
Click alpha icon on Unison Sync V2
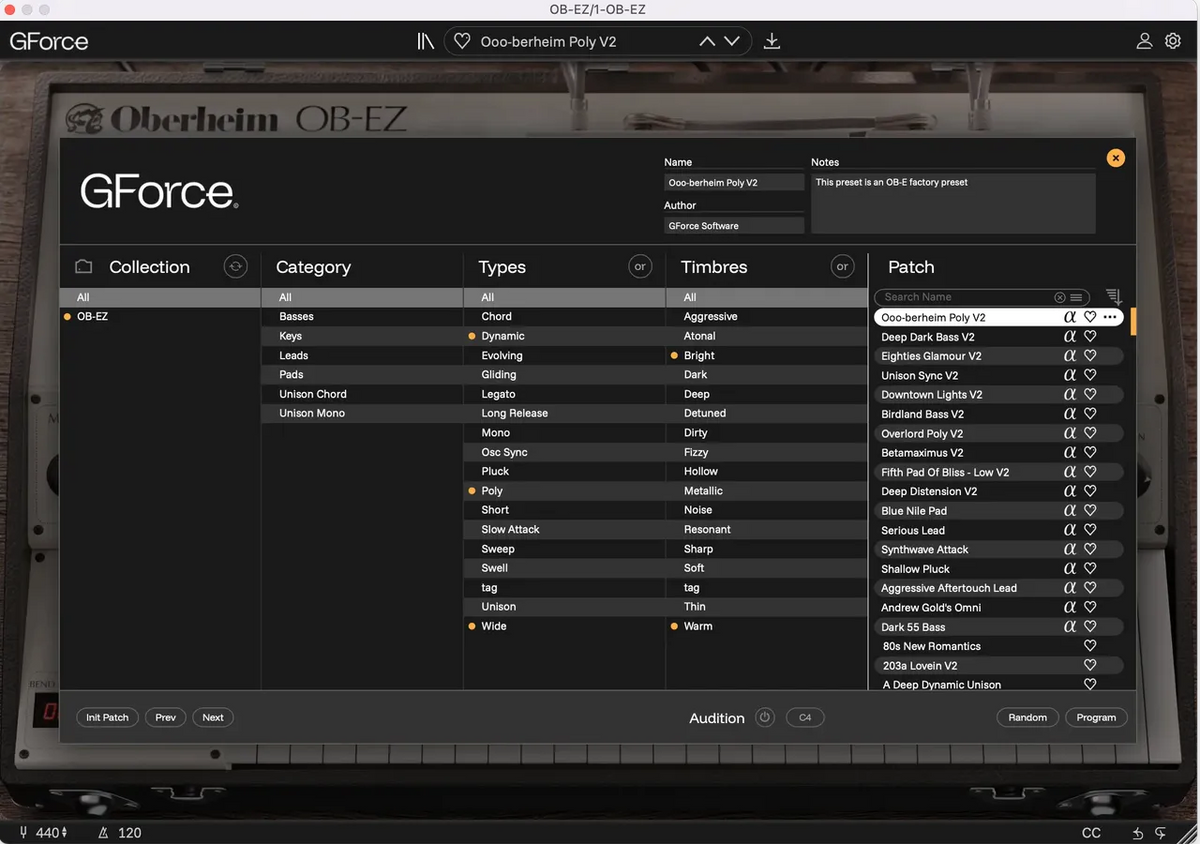tap(1070, 375)
